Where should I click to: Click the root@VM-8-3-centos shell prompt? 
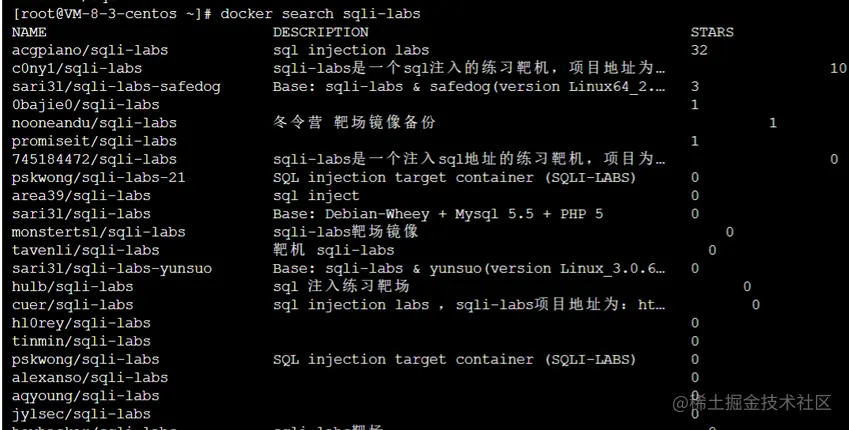[x=97, y=14]
